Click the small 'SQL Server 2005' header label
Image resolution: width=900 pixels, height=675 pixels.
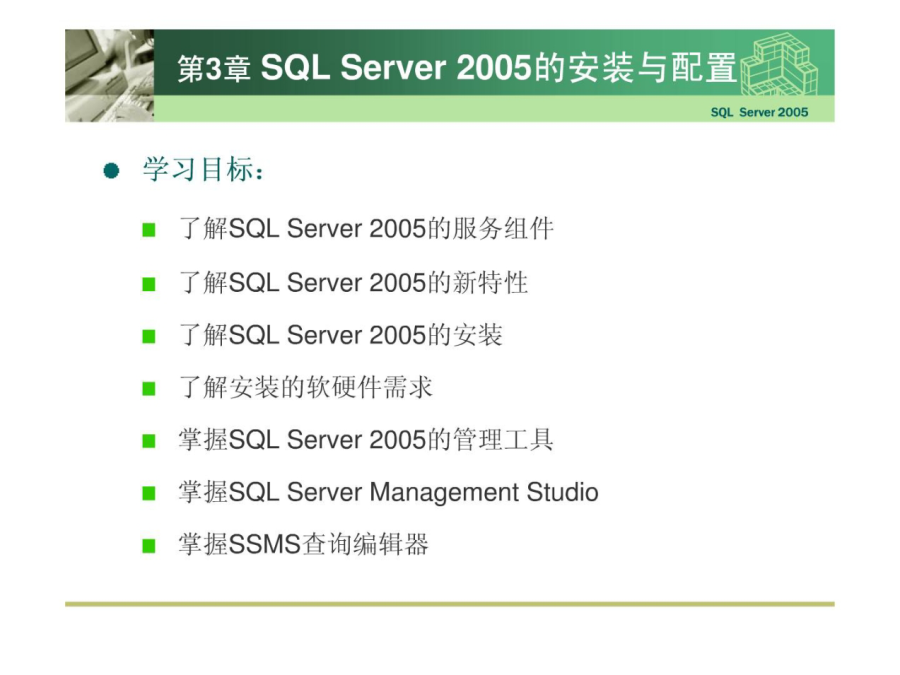(759, 112)
